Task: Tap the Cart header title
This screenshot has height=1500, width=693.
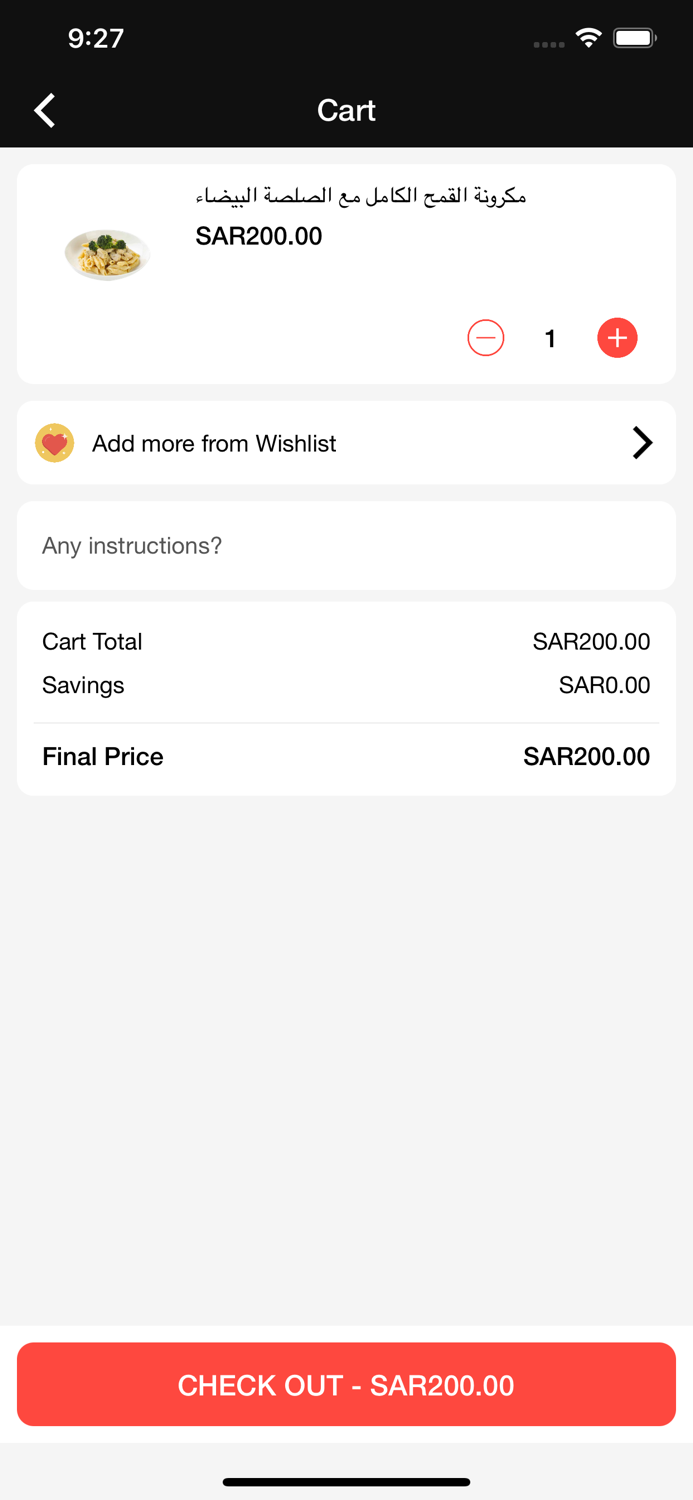Action: 346,110
